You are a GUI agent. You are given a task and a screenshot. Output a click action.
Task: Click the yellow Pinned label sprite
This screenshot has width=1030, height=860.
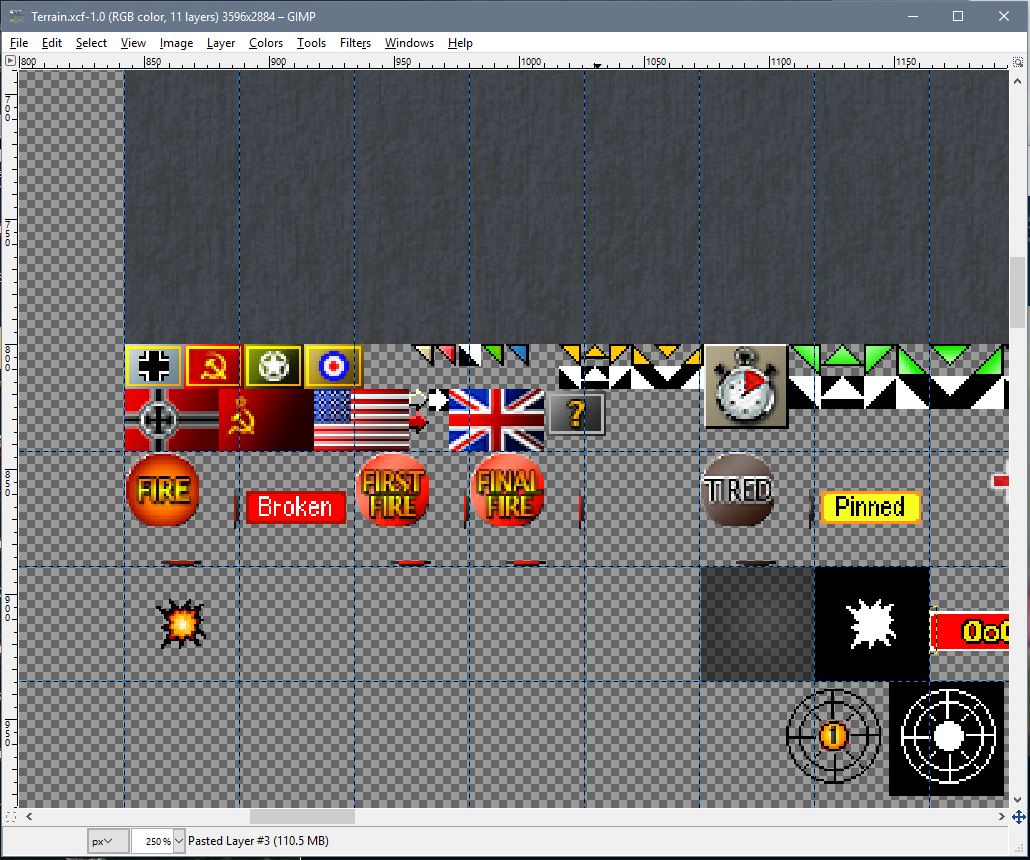870,507
